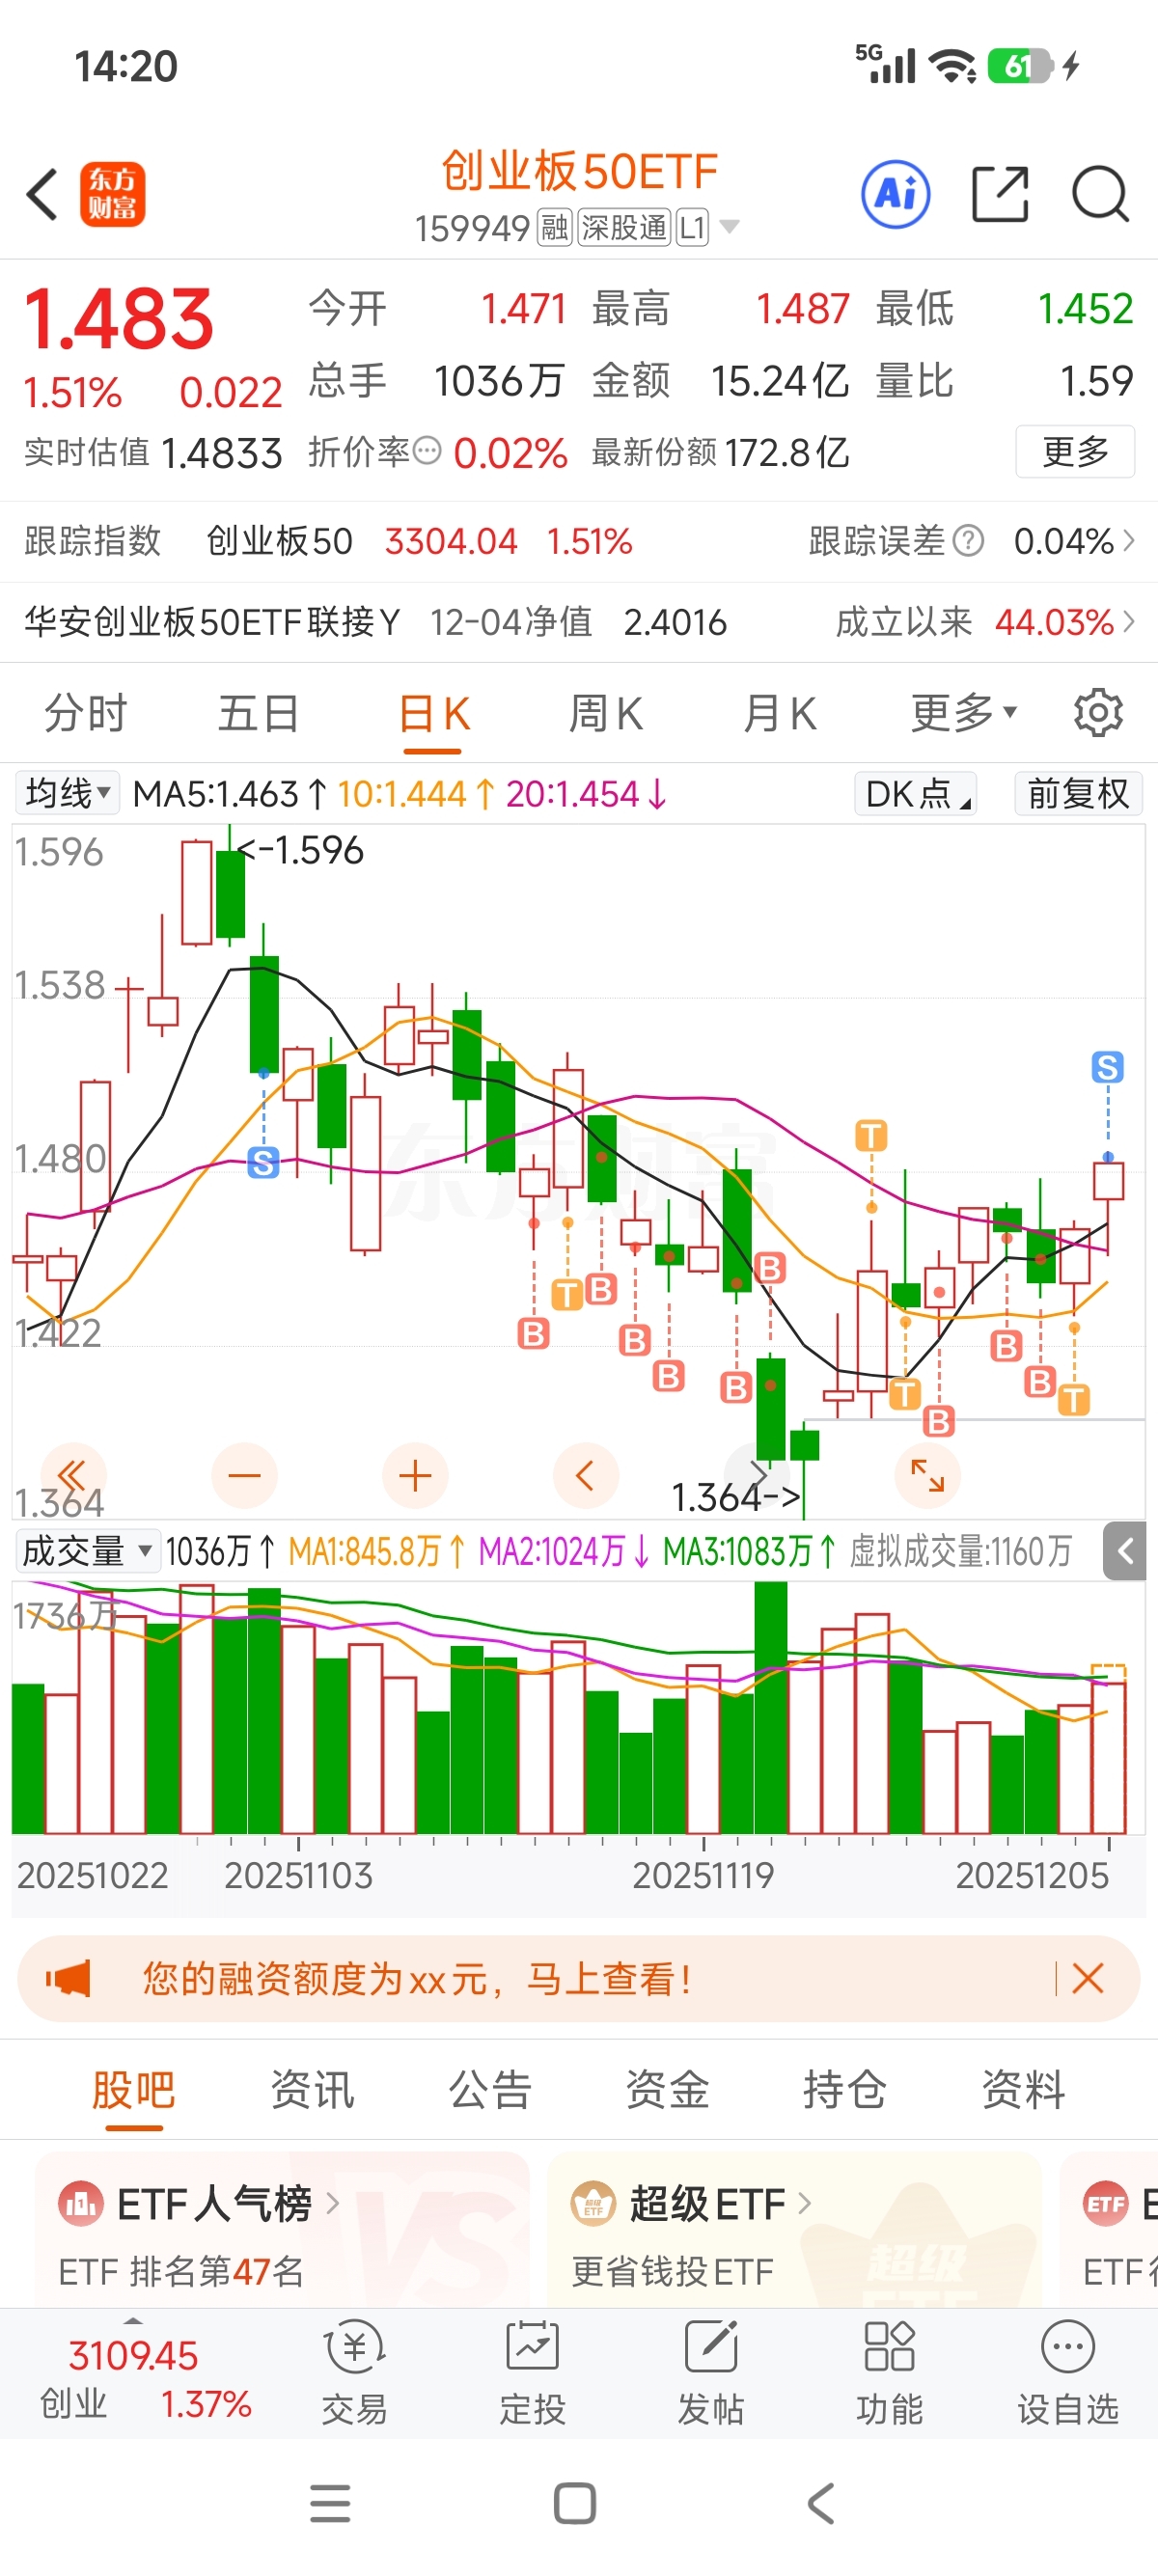Collapse the volume side panel arrow

pyautogui.click(x=1125, y=1551)
